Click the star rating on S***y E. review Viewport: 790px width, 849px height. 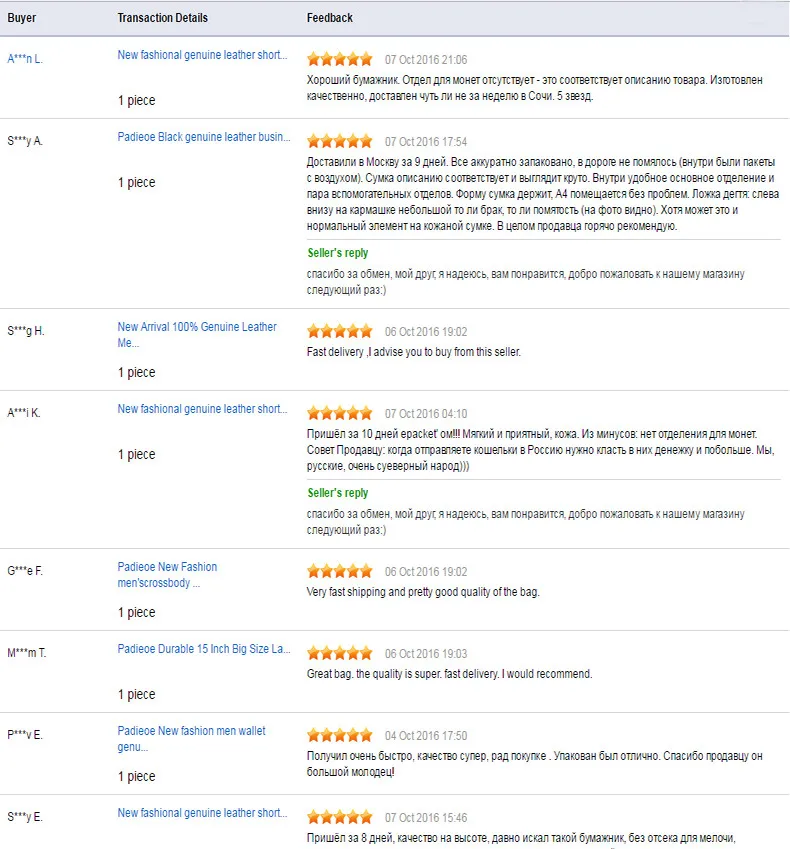pos(339,817)
